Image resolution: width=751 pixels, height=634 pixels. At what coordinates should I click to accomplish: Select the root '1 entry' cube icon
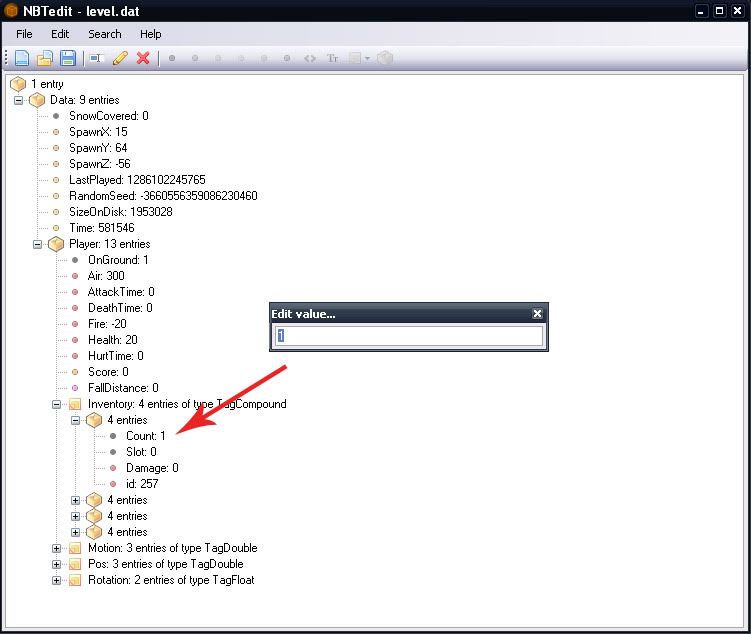coord(18,84)
